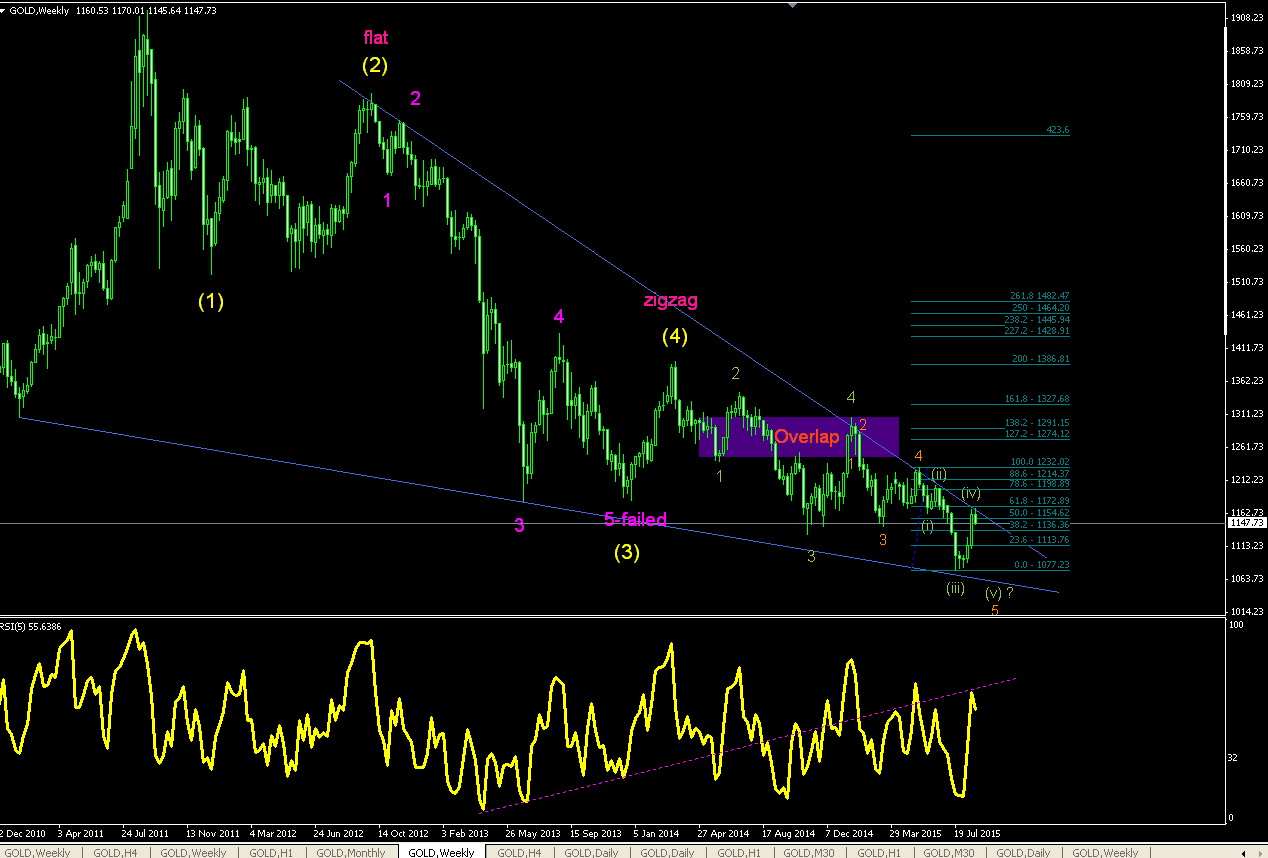Switch to the GOLD,Monthly chart tab
The width and height of the screenshot is (1268, 858).
point(352,852)
